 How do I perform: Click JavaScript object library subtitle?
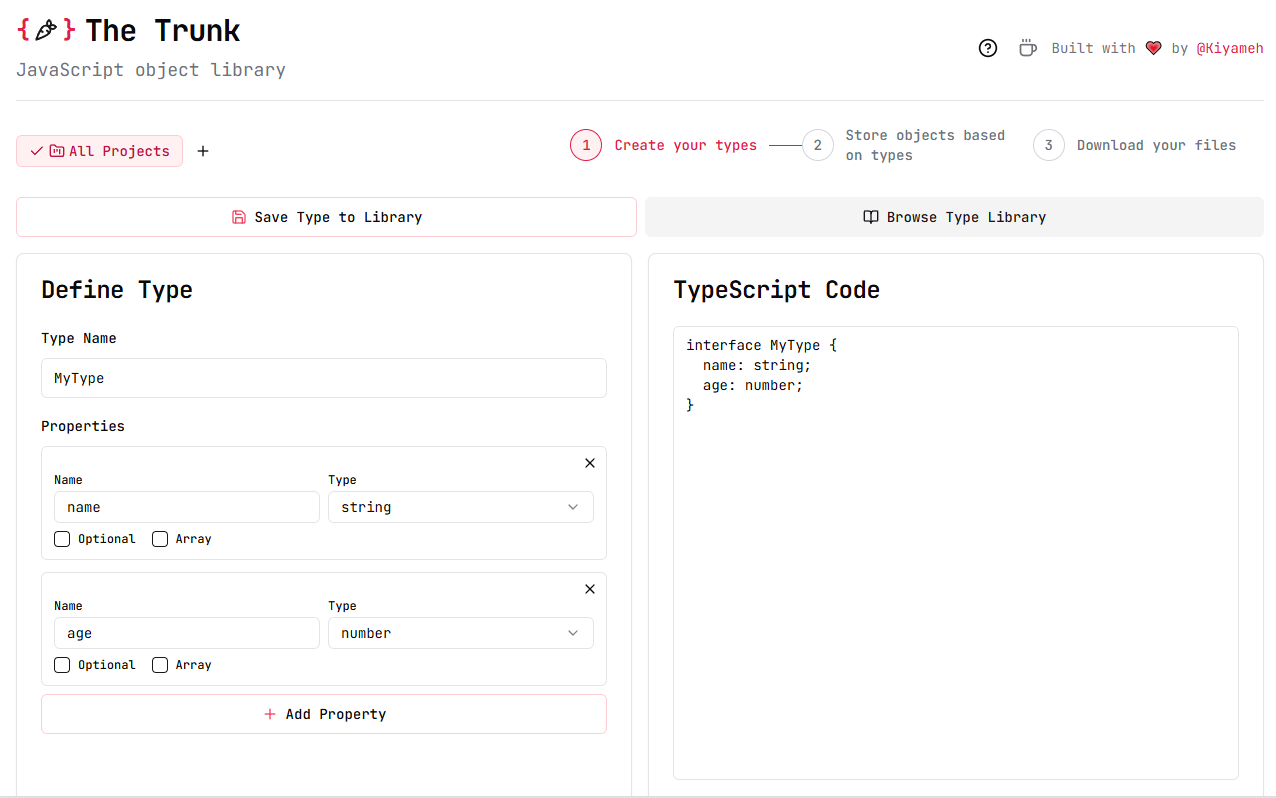pos(151,70)
